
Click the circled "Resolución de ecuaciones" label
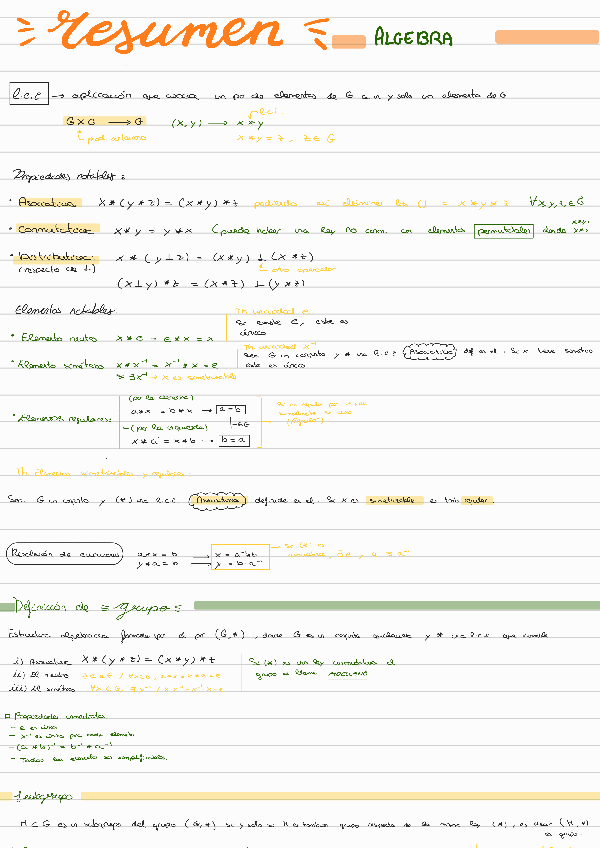point(64,551)
